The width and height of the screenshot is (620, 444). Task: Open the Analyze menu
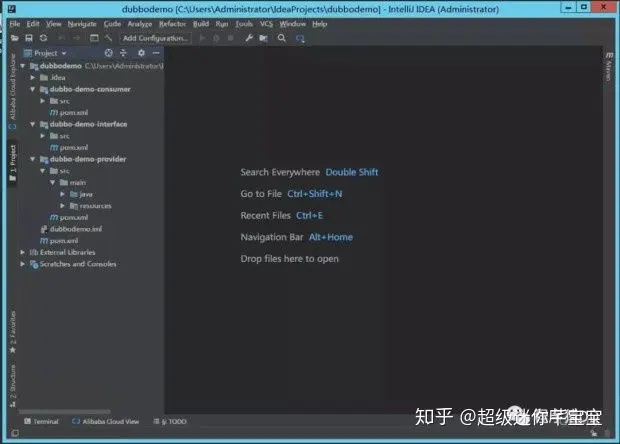[140, 24]
